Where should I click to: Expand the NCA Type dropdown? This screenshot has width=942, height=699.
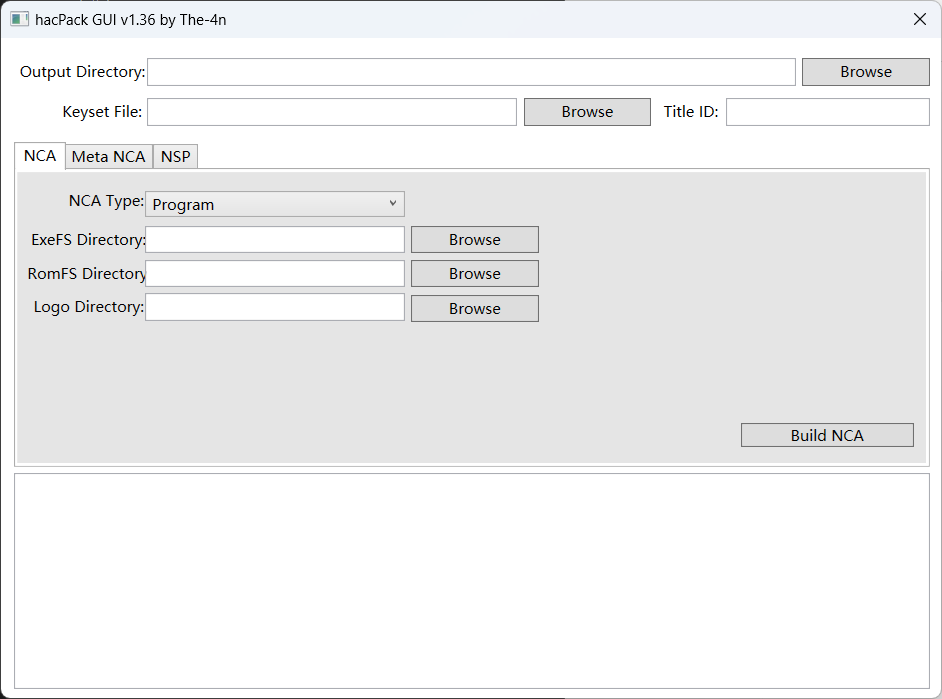(x=275, y=204)
